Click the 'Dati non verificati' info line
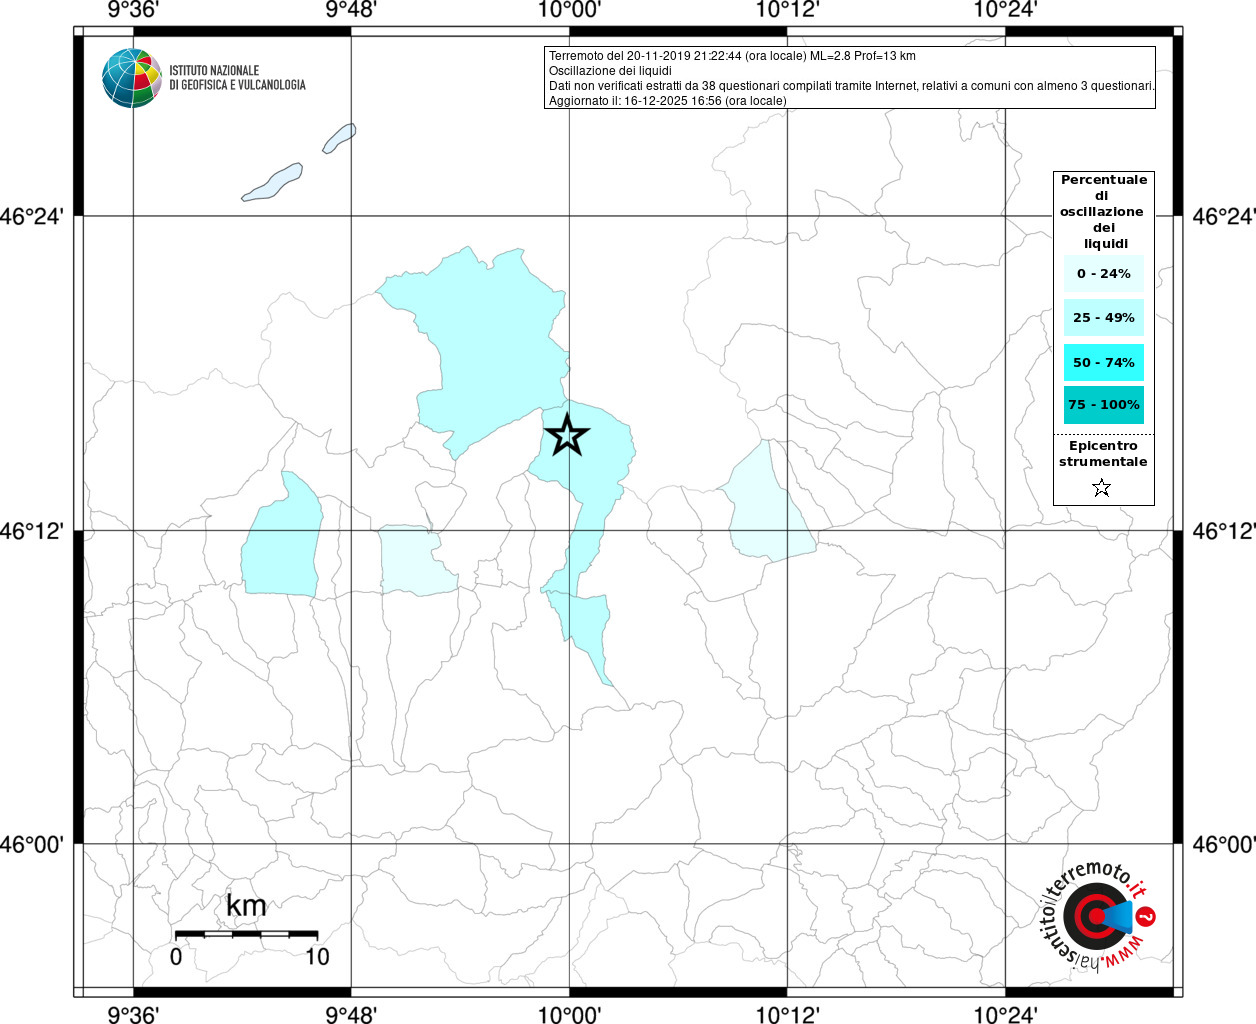 [852, 86]
